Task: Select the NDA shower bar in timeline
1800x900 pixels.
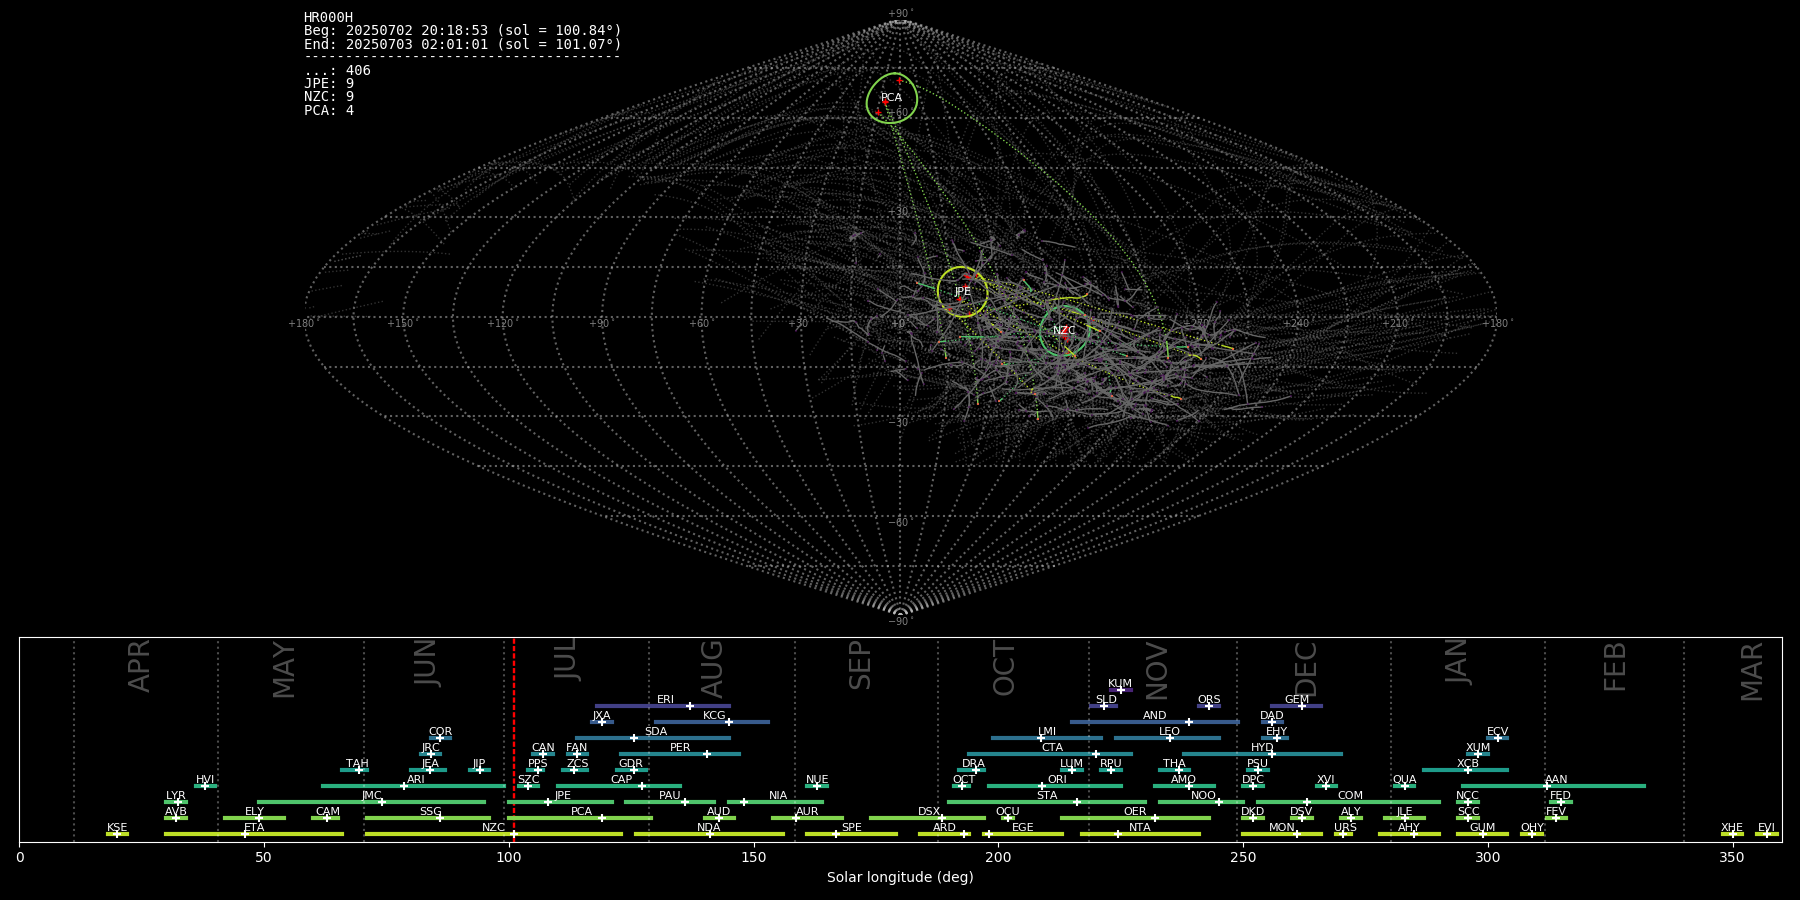Action: (x=709, y=834)
